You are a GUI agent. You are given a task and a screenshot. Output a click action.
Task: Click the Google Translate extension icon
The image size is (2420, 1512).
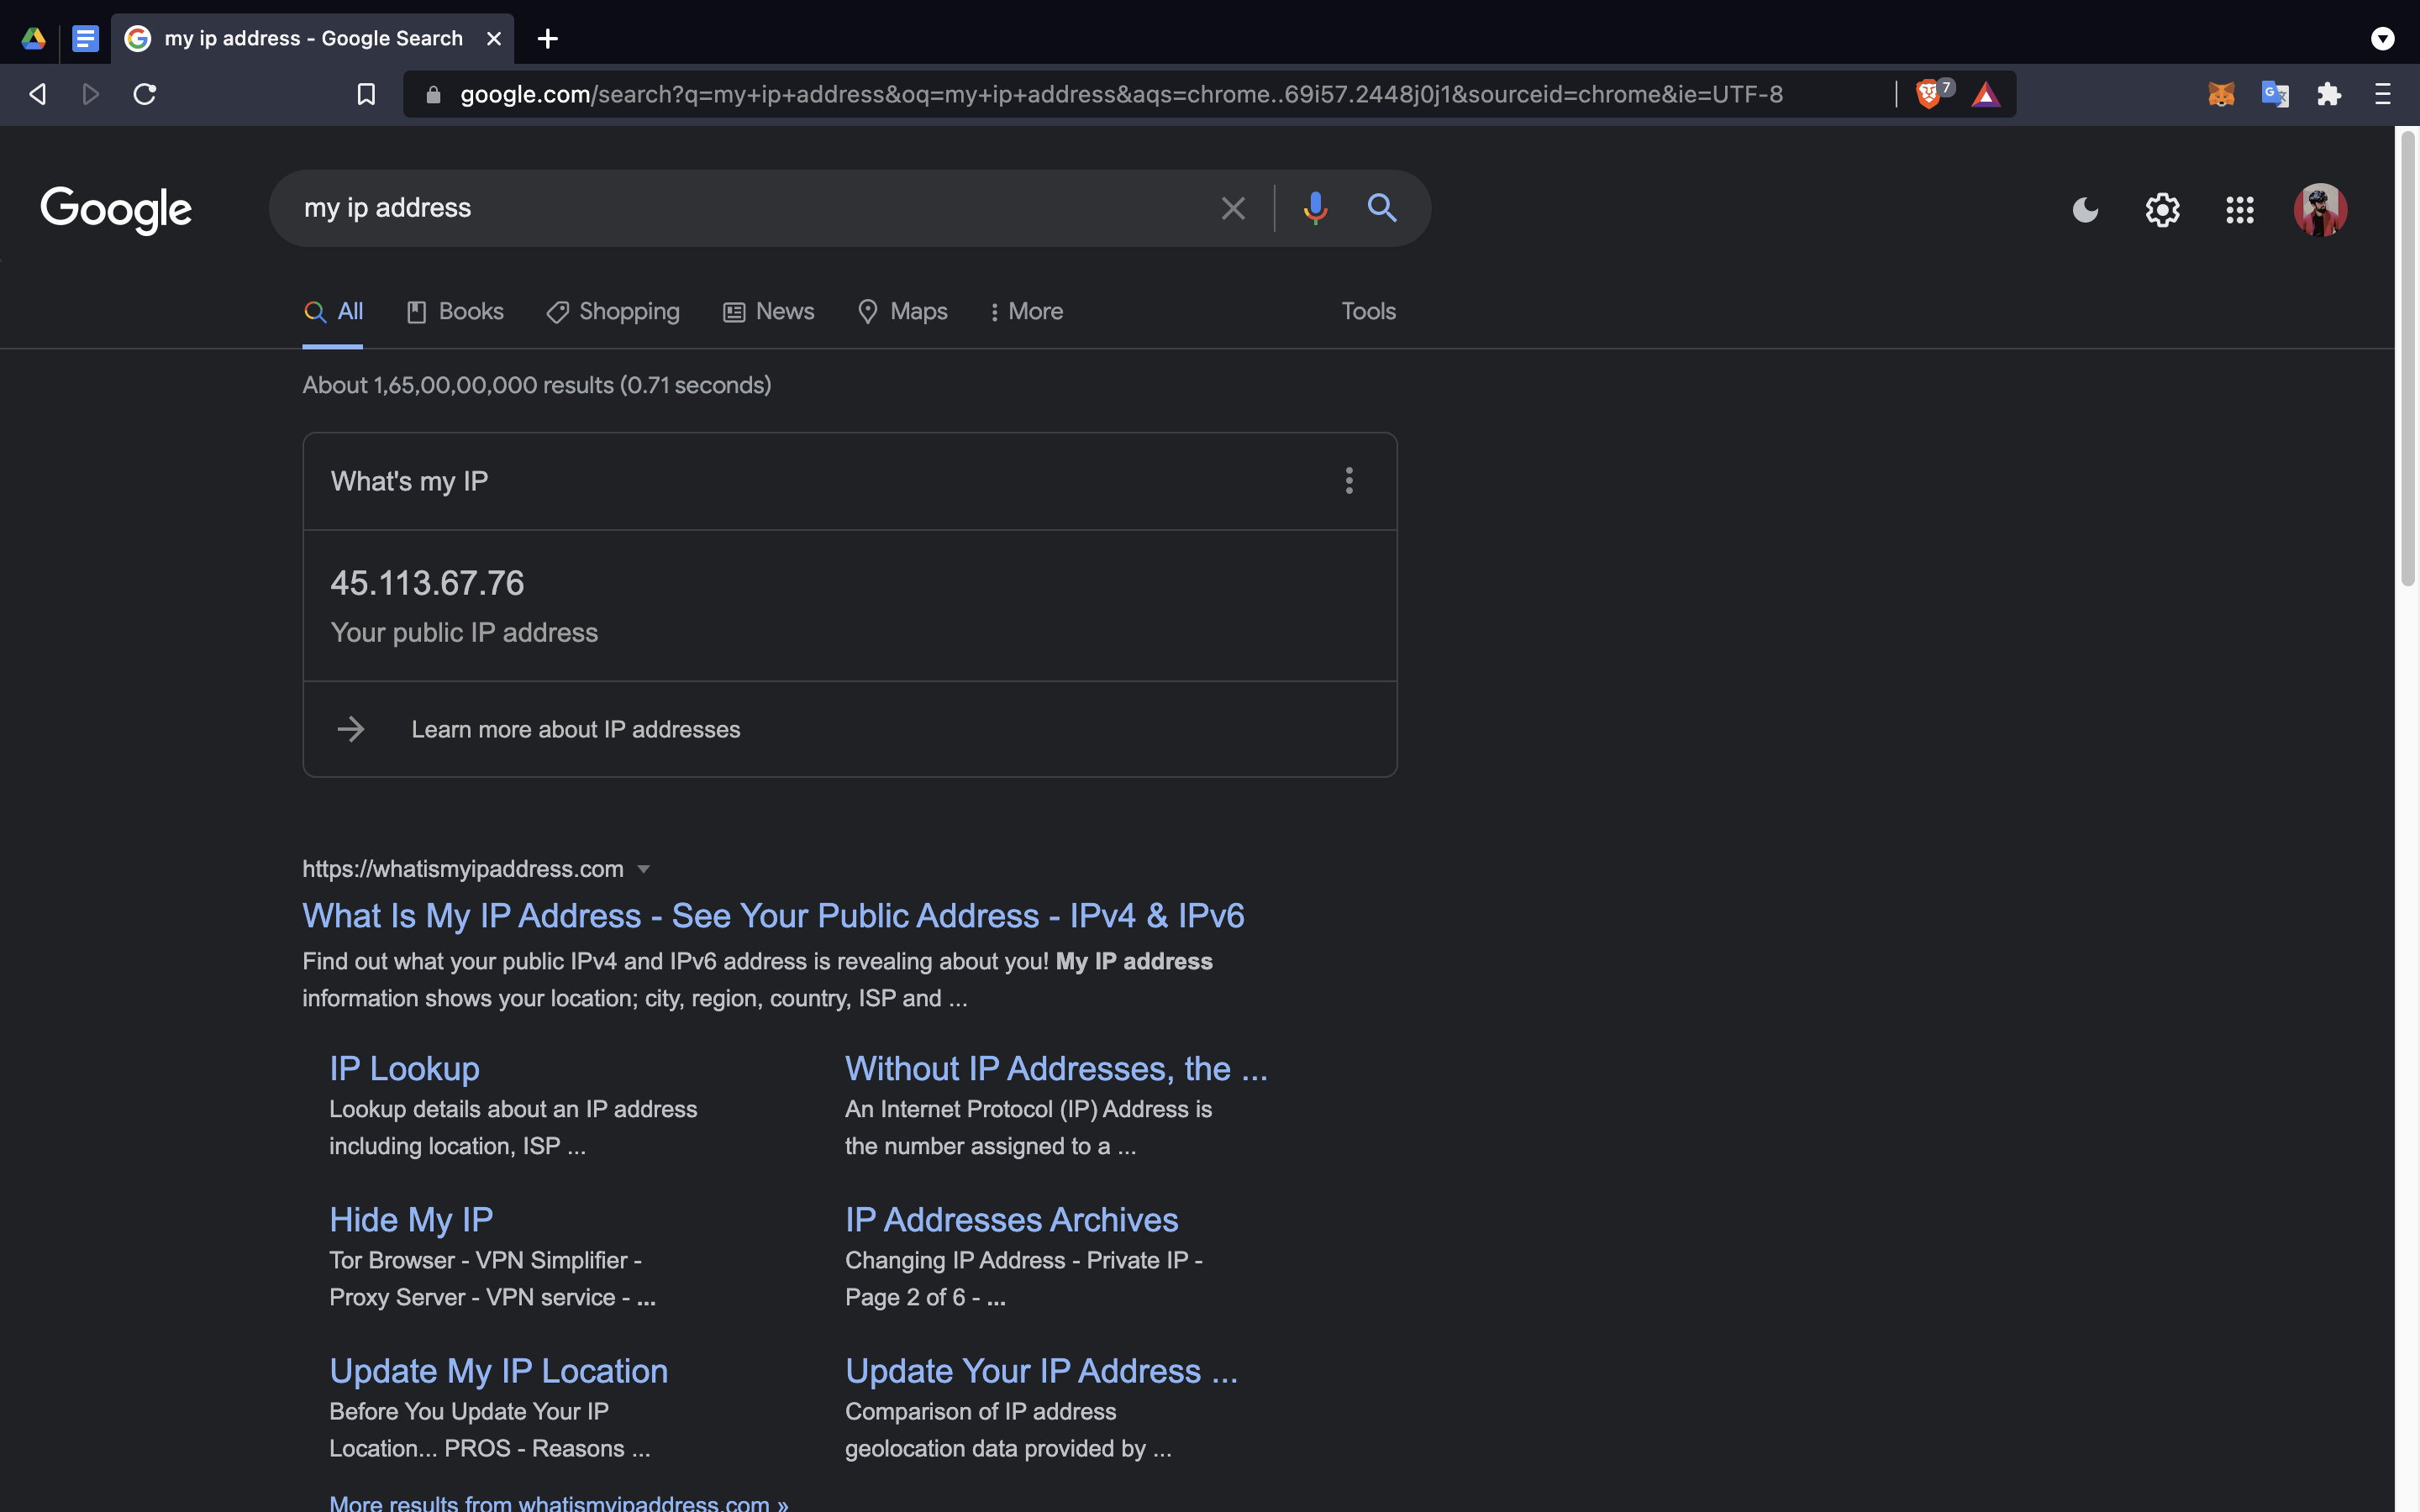[2274, 94]
